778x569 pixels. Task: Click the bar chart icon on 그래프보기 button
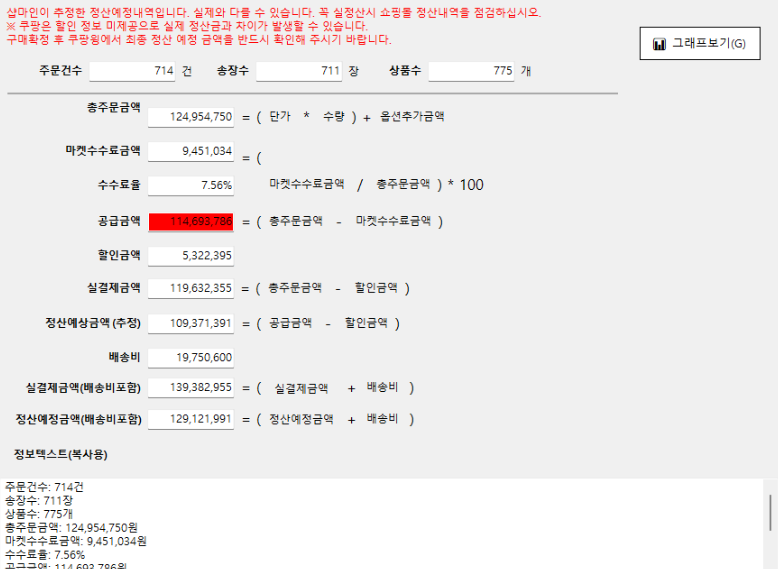tap(659, 44)
